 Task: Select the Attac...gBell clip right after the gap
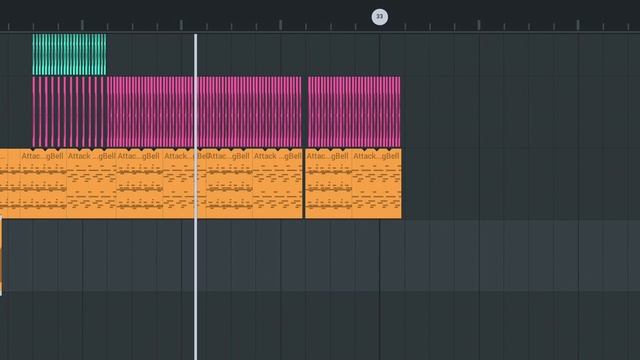329,184
